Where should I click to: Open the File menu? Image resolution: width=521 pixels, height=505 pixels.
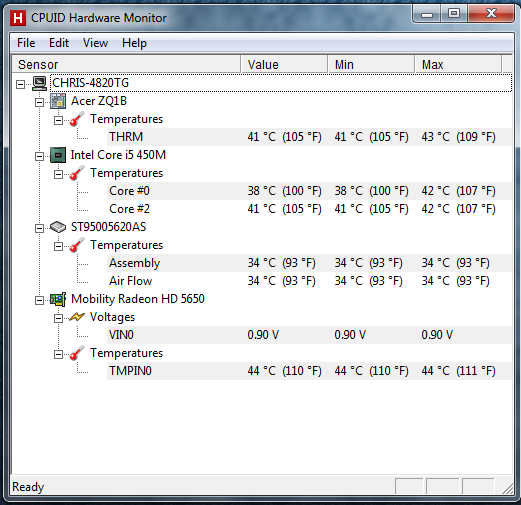click(x=26, y=43)
